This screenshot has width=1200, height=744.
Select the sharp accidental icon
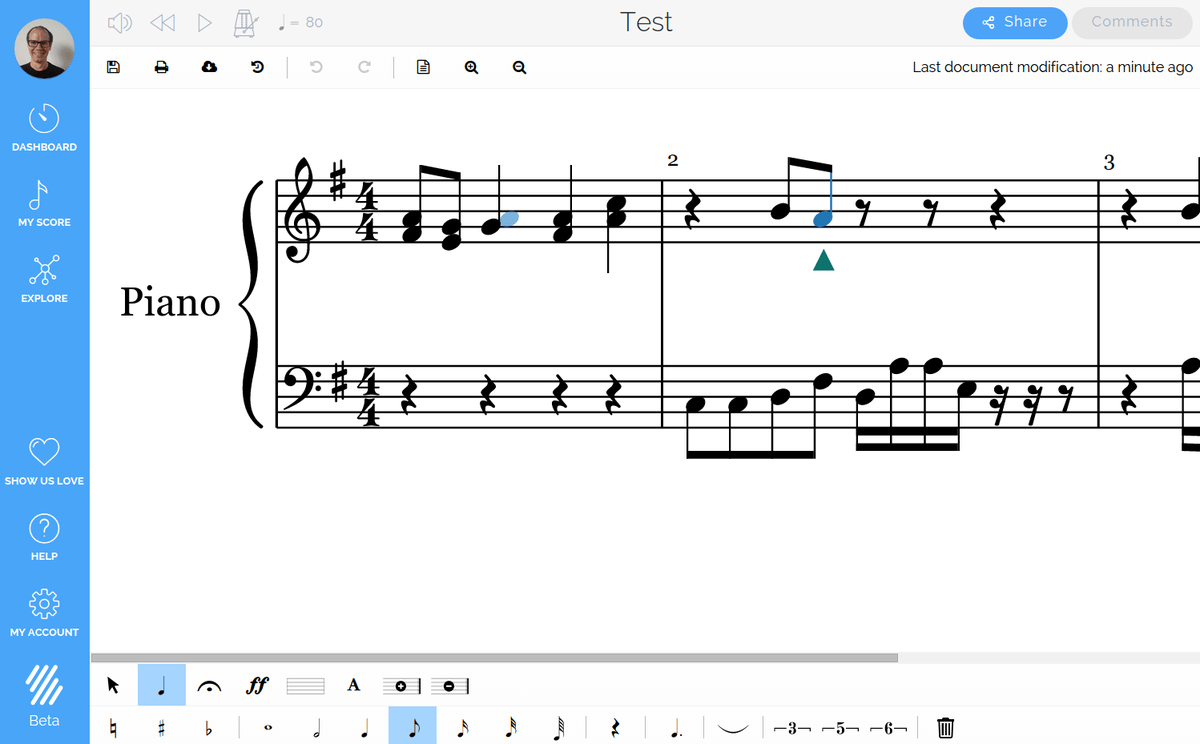(x=160, y=727)
